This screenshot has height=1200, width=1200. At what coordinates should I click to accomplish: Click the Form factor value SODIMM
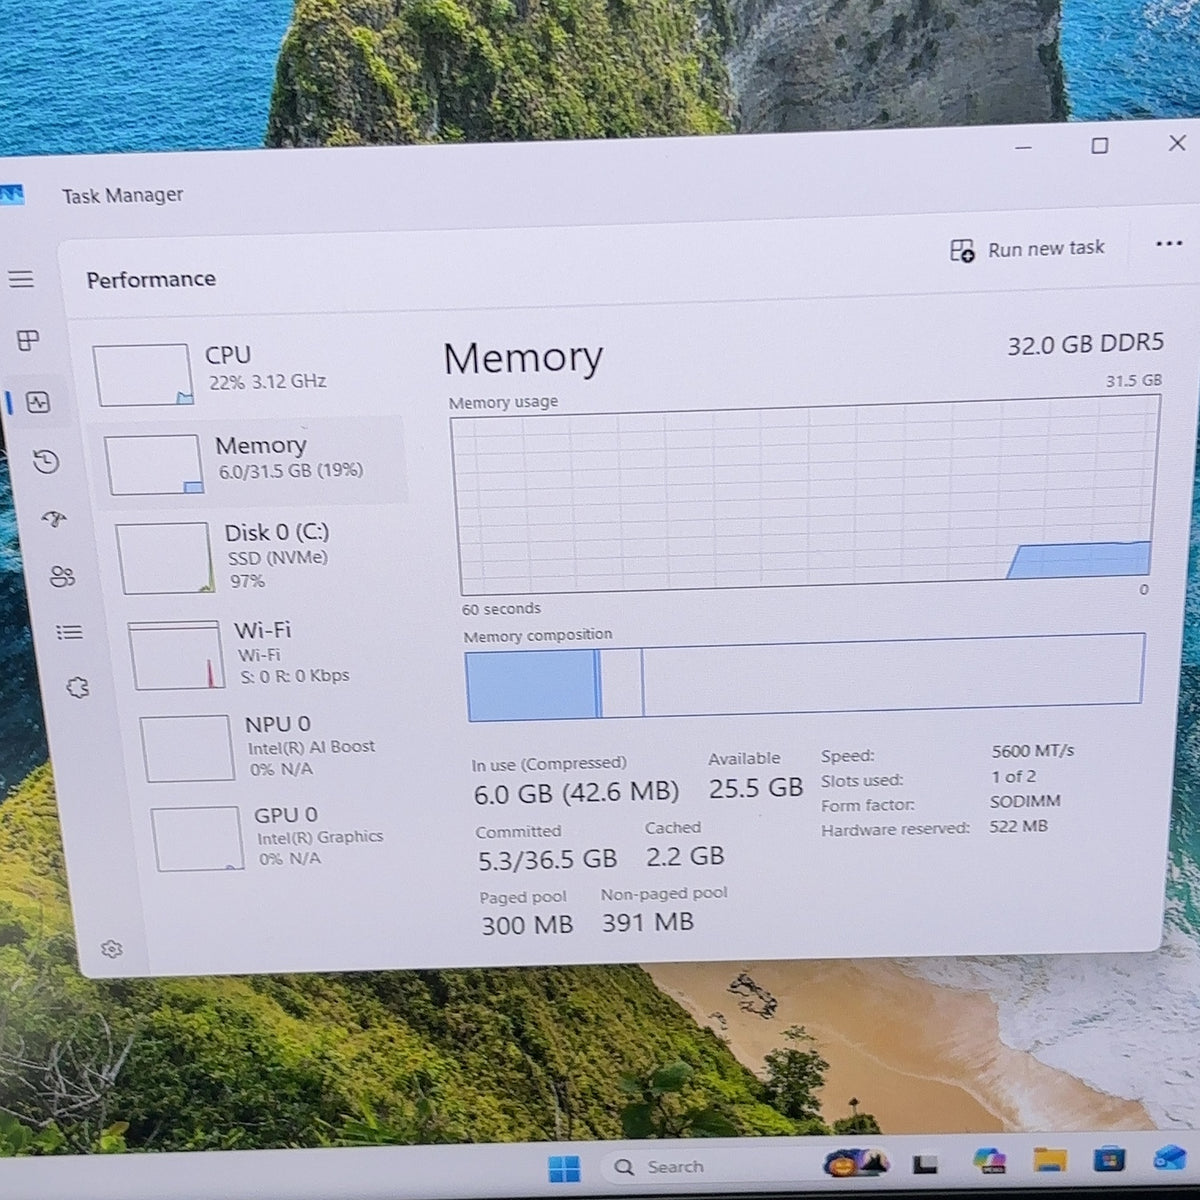click(x=1025, y=801)
